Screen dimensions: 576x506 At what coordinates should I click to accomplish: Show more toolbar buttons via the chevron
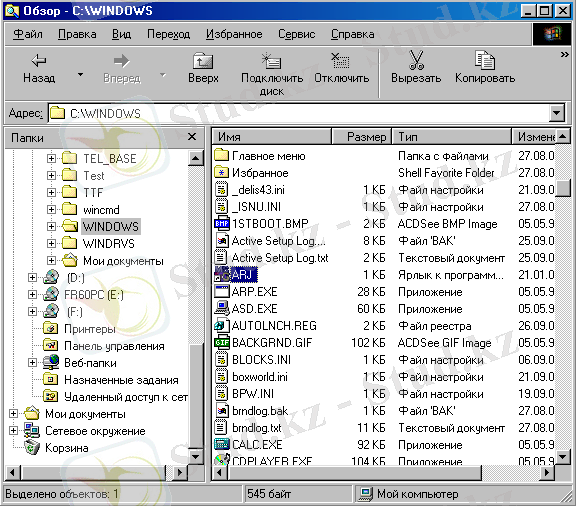point(564,55)
